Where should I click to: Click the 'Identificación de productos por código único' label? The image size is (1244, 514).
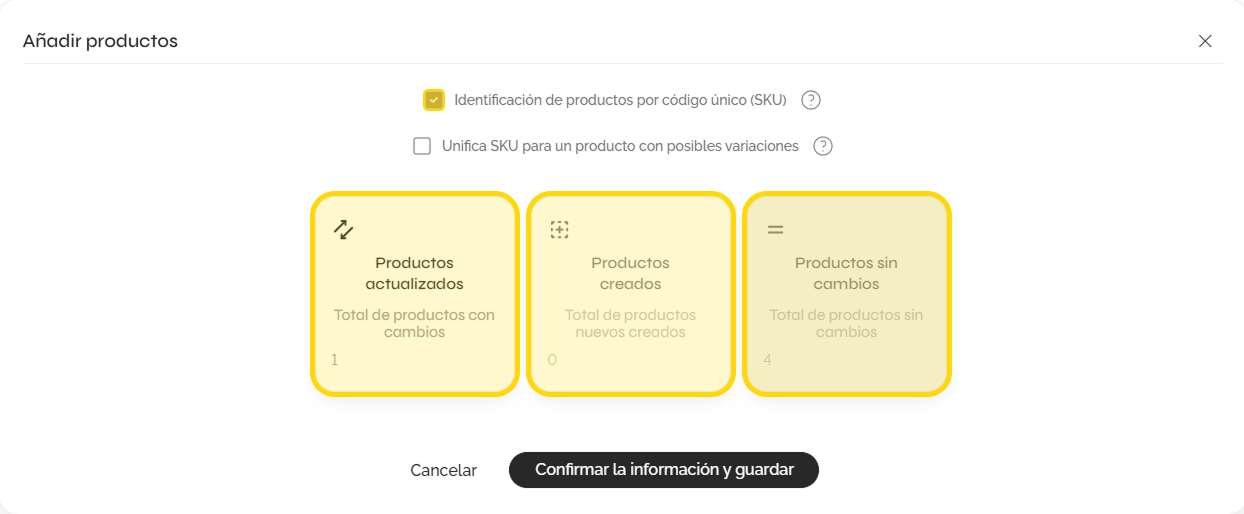pos(620,100)
